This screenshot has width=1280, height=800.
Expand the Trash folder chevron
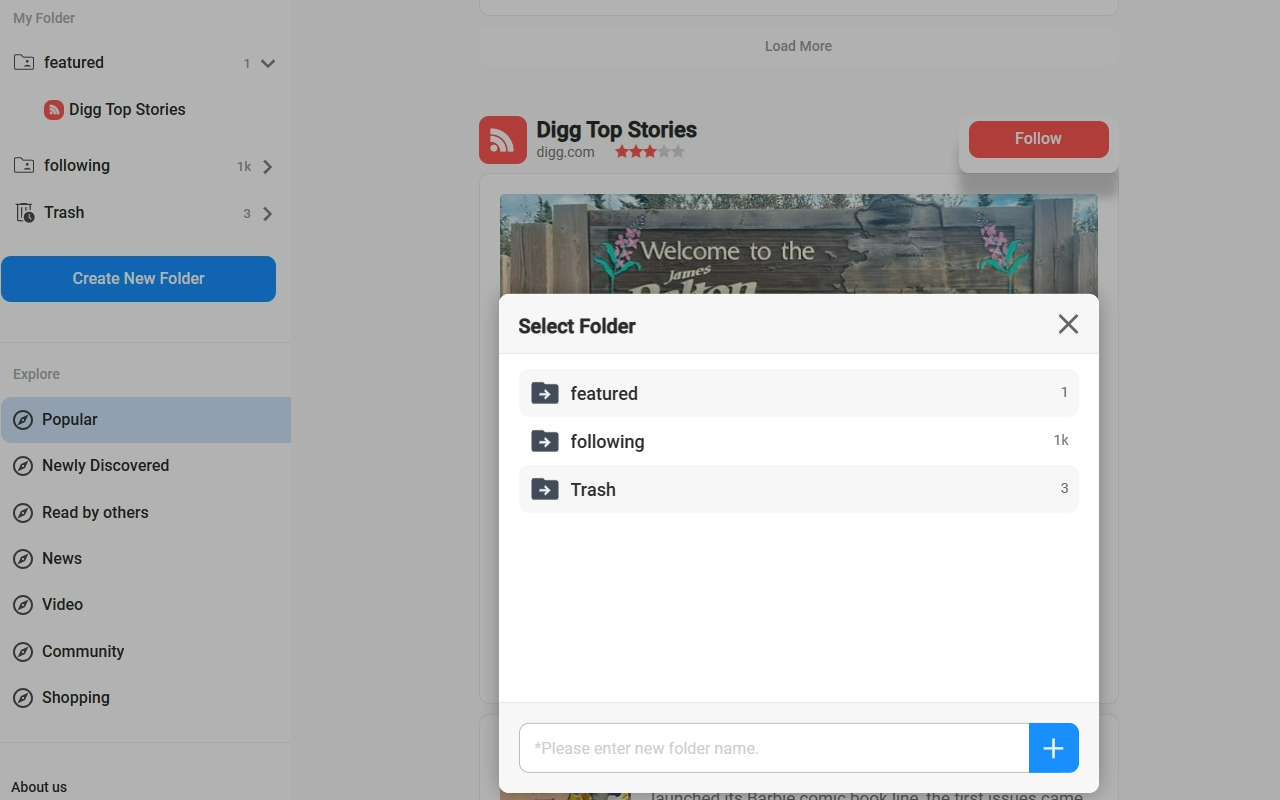point(266,213)
